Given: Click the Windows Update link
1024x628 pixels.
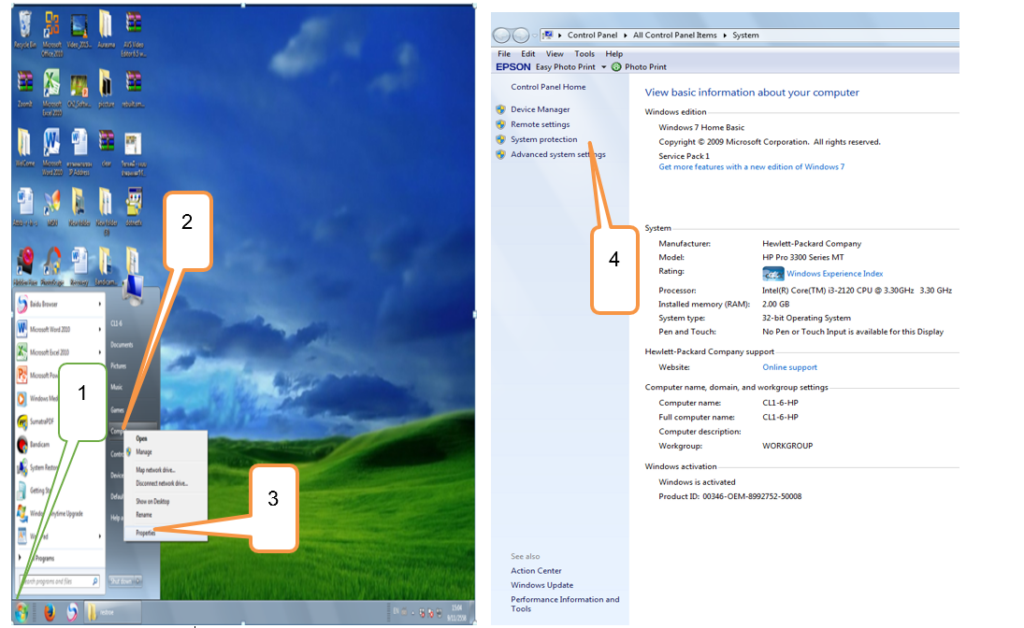Looking at the screenshot, I should tap(542, 585).
